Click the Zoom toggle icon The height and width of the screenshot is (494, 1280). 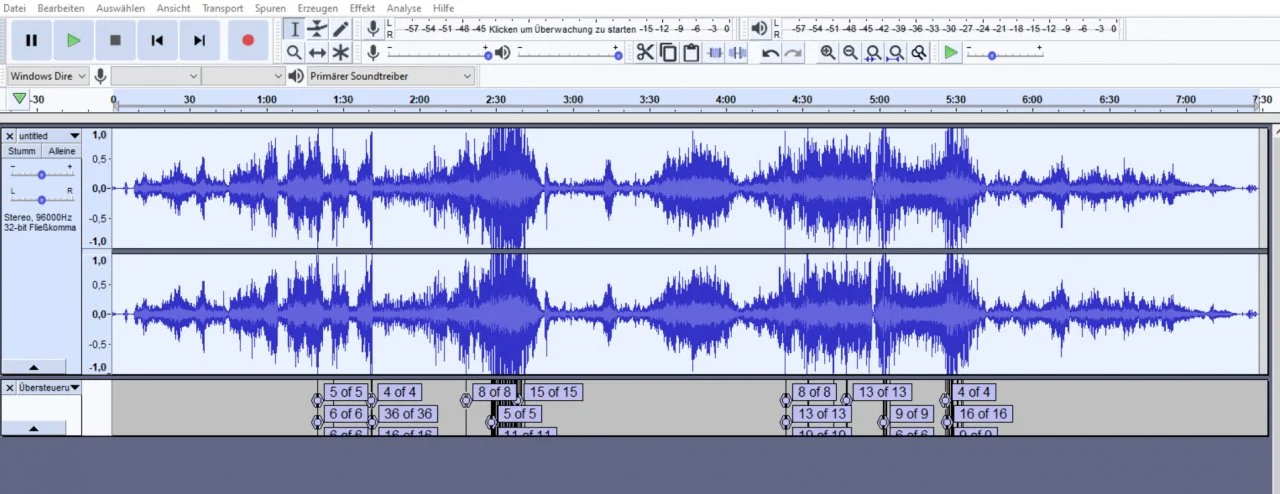pyautogui.click(x=918, y=52)
